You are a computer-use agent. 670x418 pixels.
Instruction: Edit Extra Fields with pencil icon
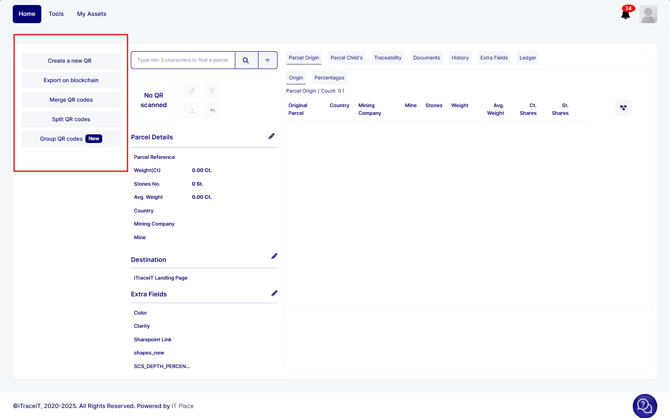pos(274,294)
